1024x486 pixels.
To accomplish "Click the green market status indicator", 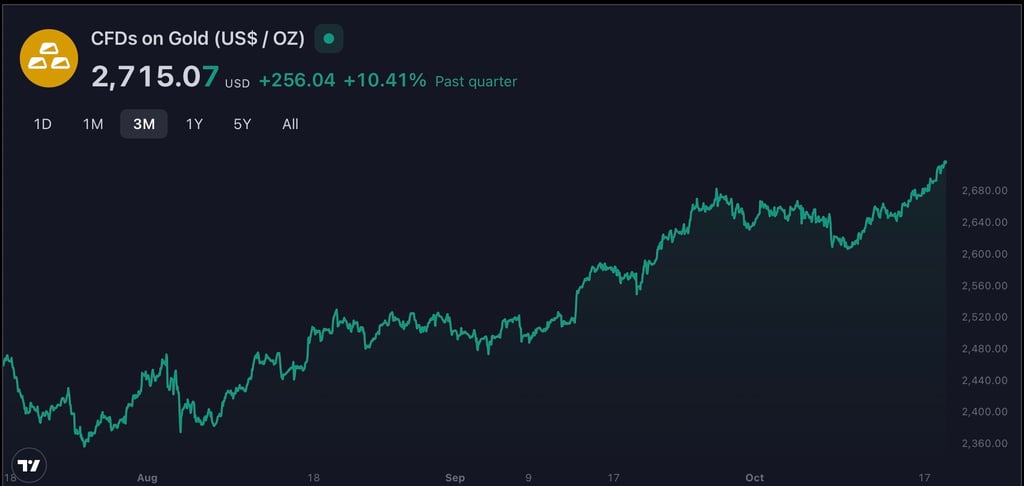I will [x=329, y=40].
